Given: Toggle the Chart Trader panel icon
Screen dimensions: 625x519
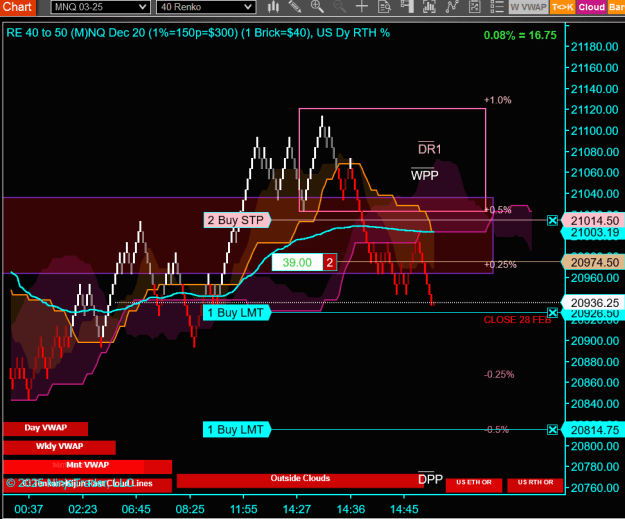Looking at the screenshot, I should pos(407,7).
